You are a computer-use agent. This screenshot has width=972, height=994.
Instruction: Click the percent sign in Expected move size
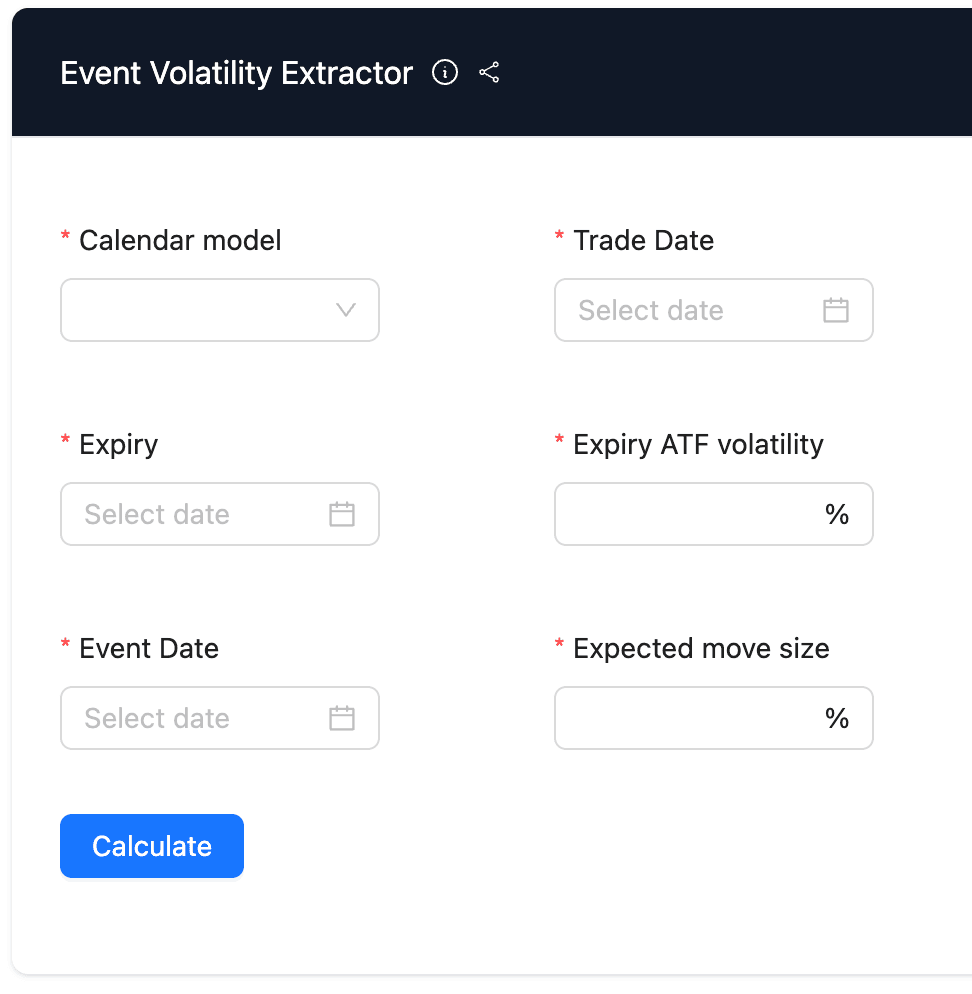click(837, 718)
